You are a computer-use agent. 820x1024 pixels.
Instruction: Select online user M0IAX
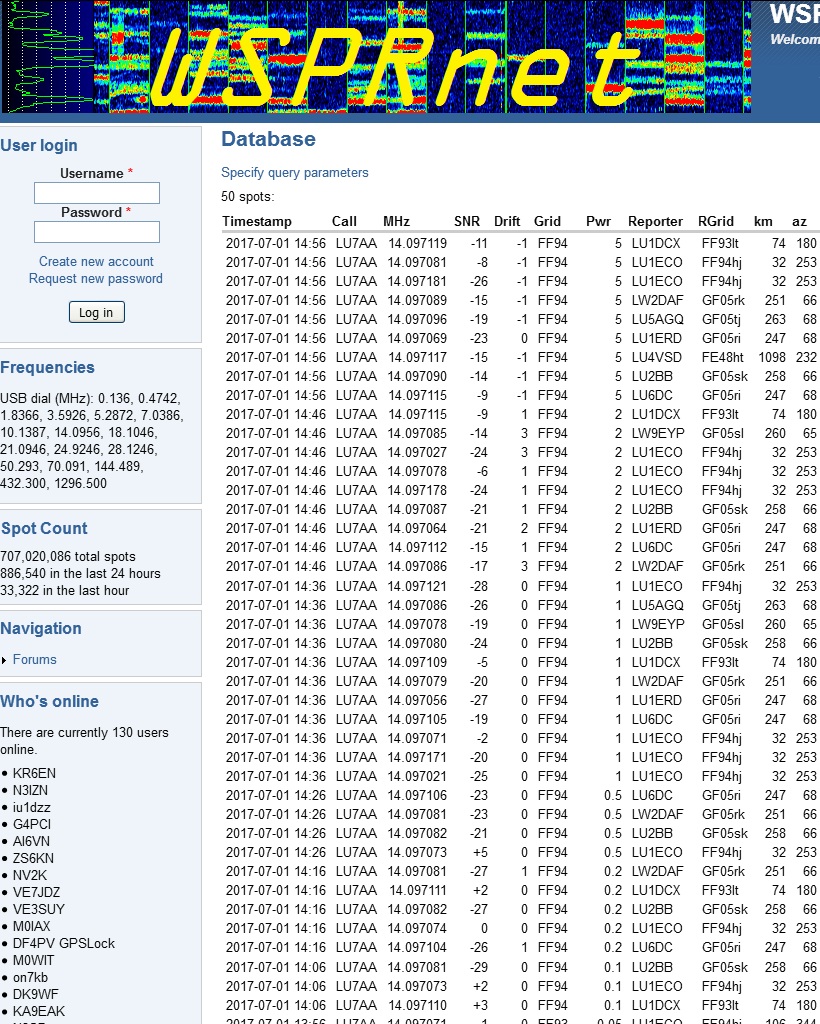(x=31, y=926)
